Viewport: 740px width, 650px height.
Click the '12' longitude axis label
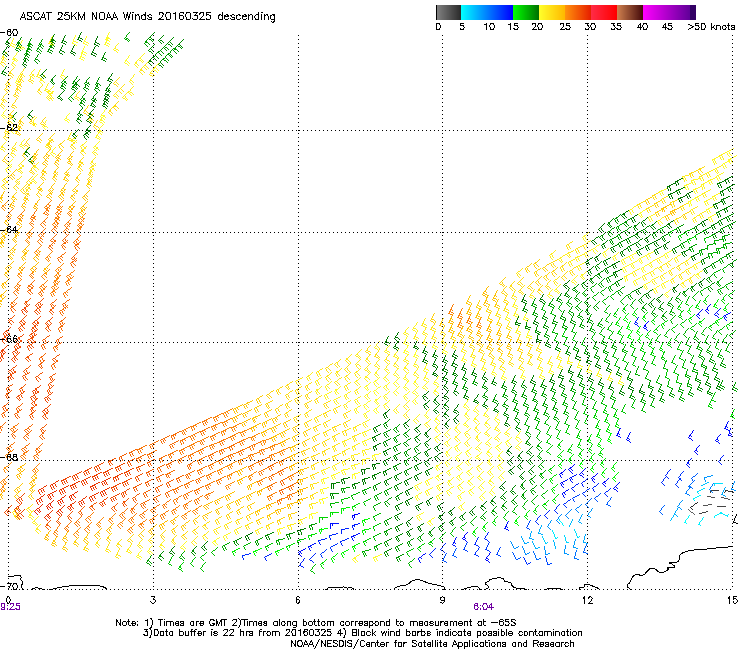click(x=587, y=600)
